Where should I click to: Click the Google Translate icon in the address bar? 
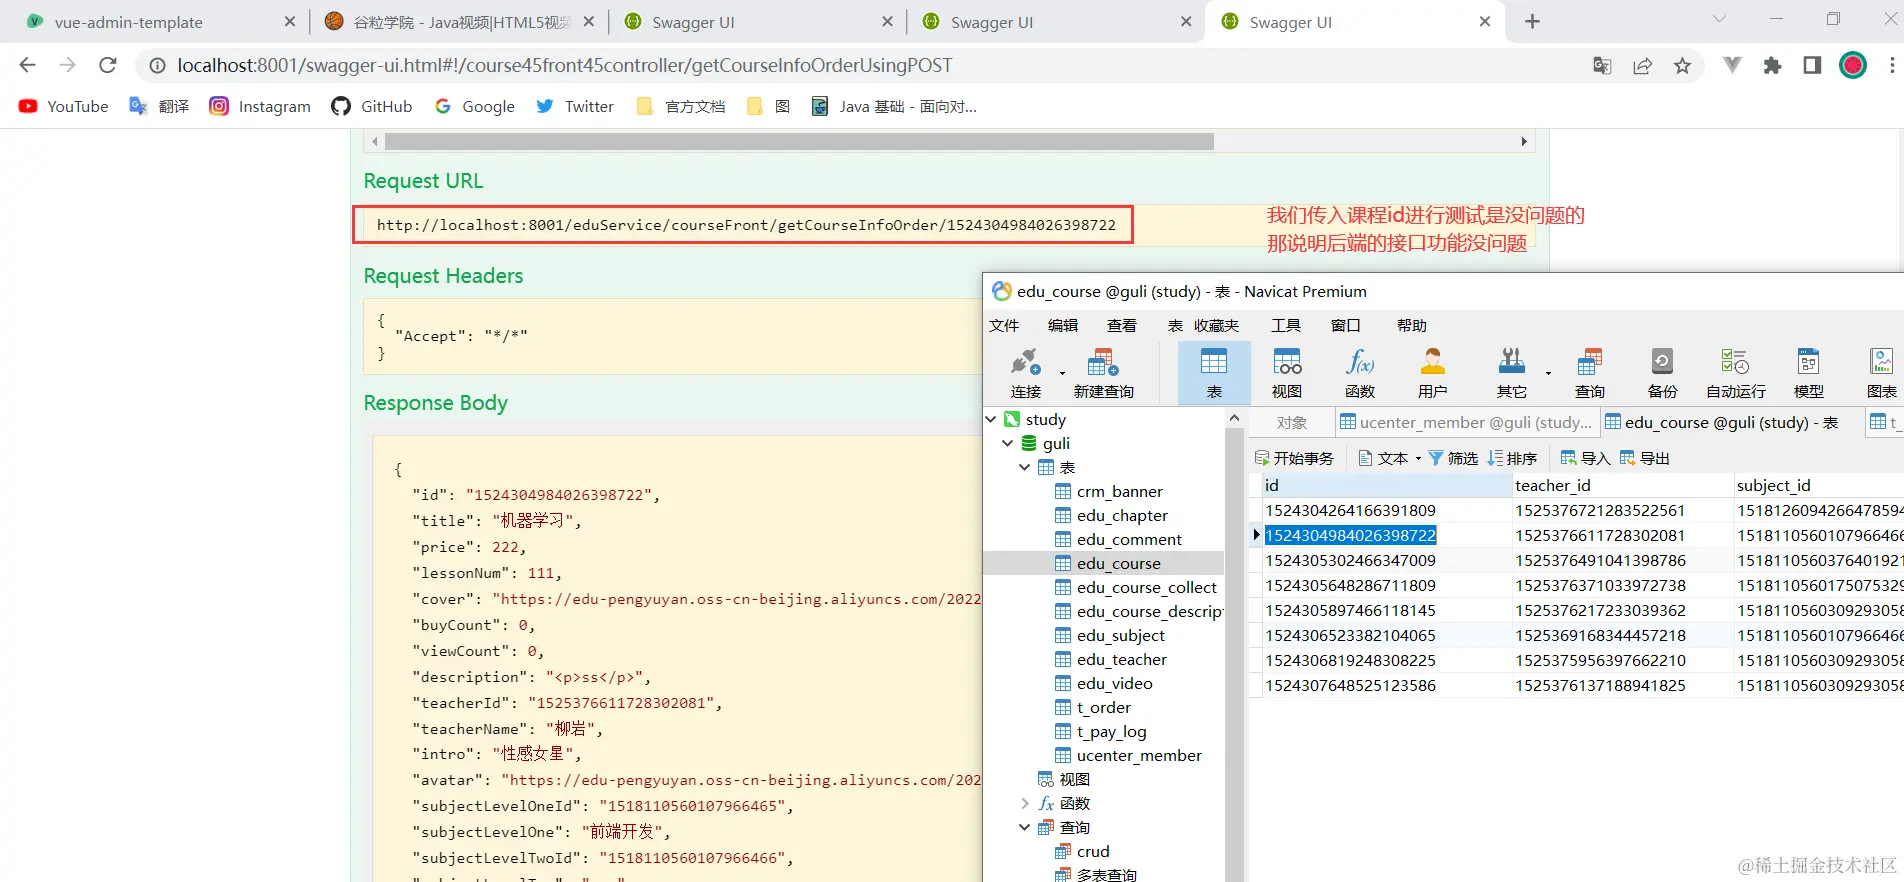[1602, 65]
